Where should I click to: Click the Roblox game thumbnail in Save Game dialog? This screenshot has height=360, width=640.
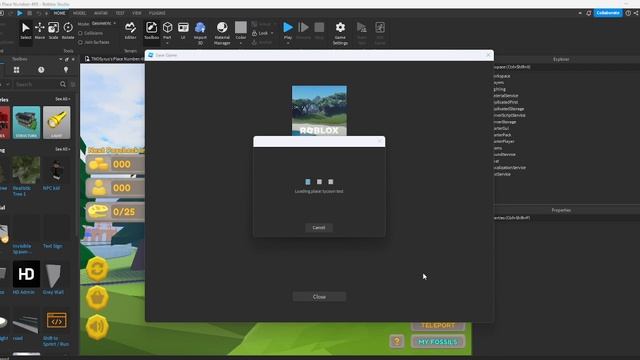pyautogui.click(x=319, y=111)
